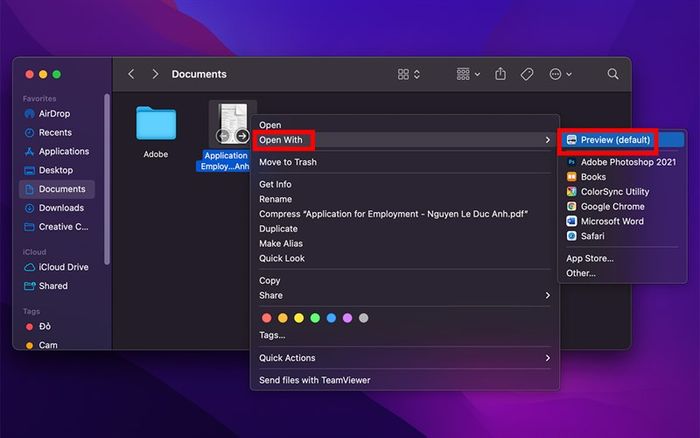Open Creative Cloud folder in sidebar
The height and width of the screenshot is (438, 700).
pos(56,227)
